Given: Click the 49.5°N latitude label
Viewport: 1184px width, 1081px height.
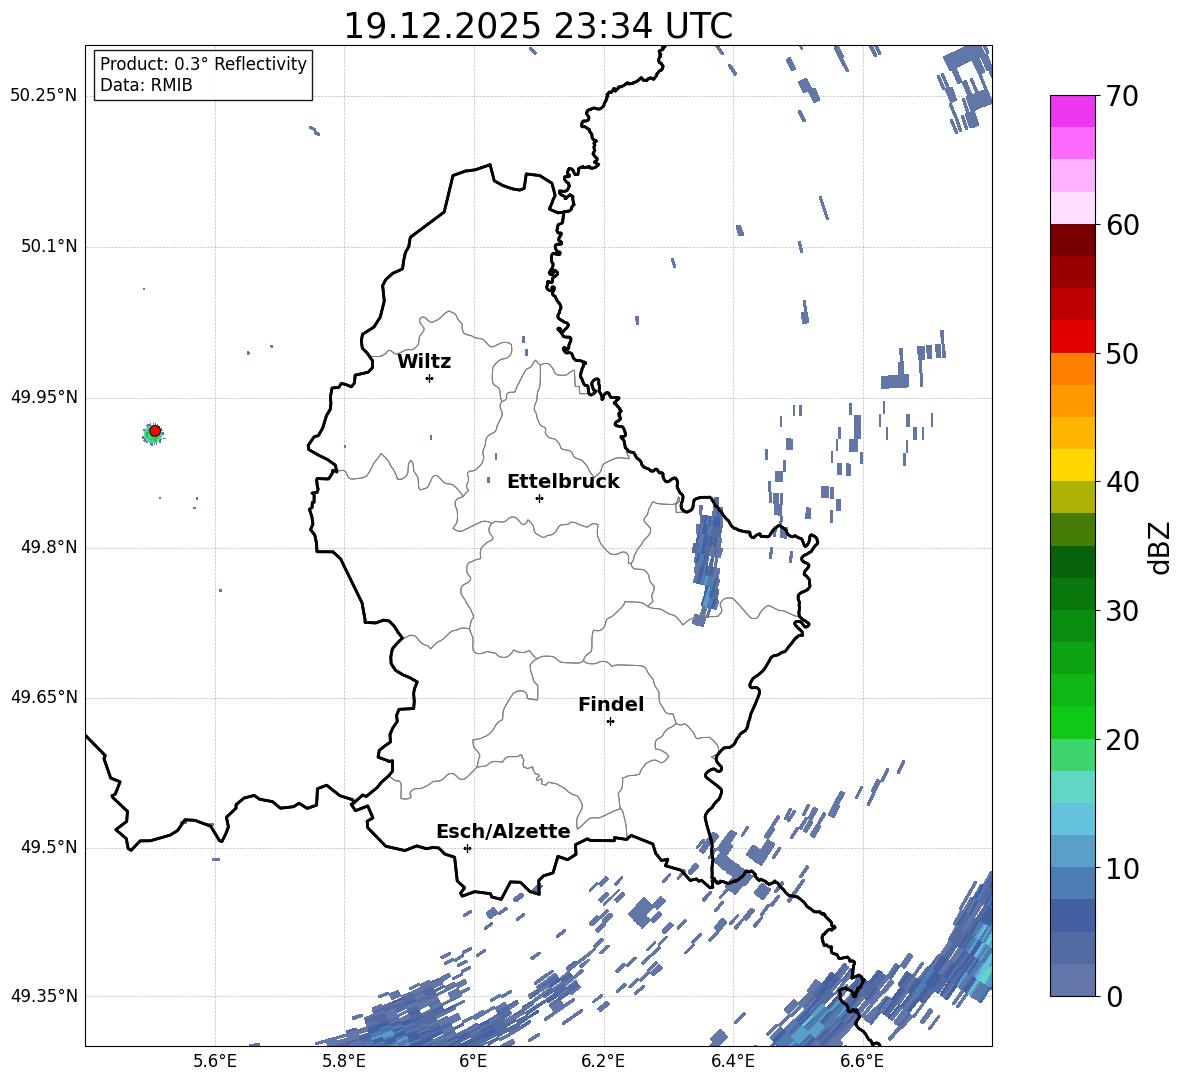Looking at the screenshot, I should 49,848.
